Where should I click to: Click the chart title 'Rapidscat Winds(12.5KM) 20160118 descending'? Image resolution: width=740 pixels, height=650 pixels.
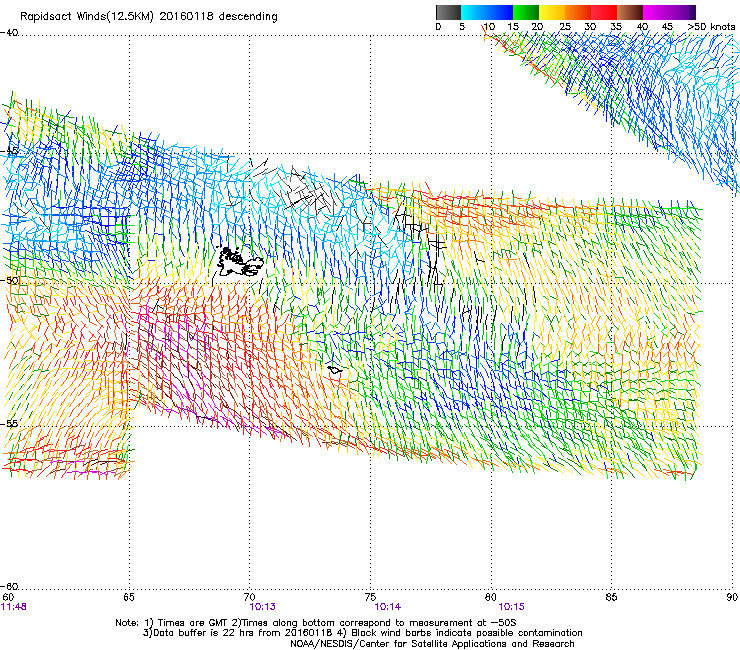149,17
